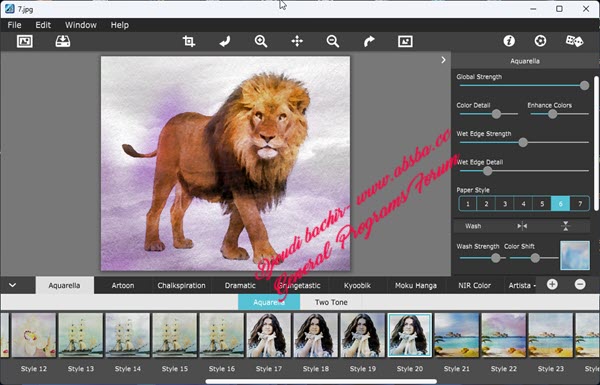Screen dimensions: 600x385
Task: Click the Wash vertical flip icon
Action: (x=566, y=226)
